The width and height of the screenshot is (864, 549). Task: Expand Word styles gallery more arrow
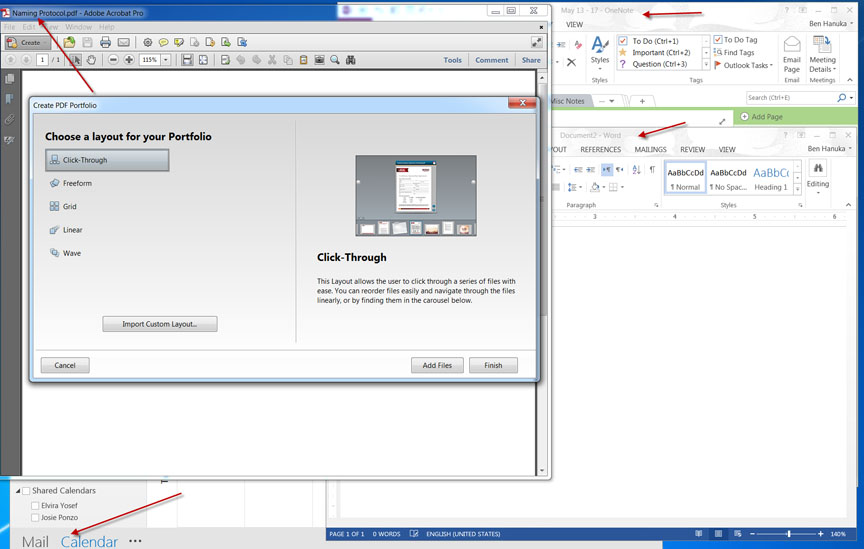(x=797, y=189)
